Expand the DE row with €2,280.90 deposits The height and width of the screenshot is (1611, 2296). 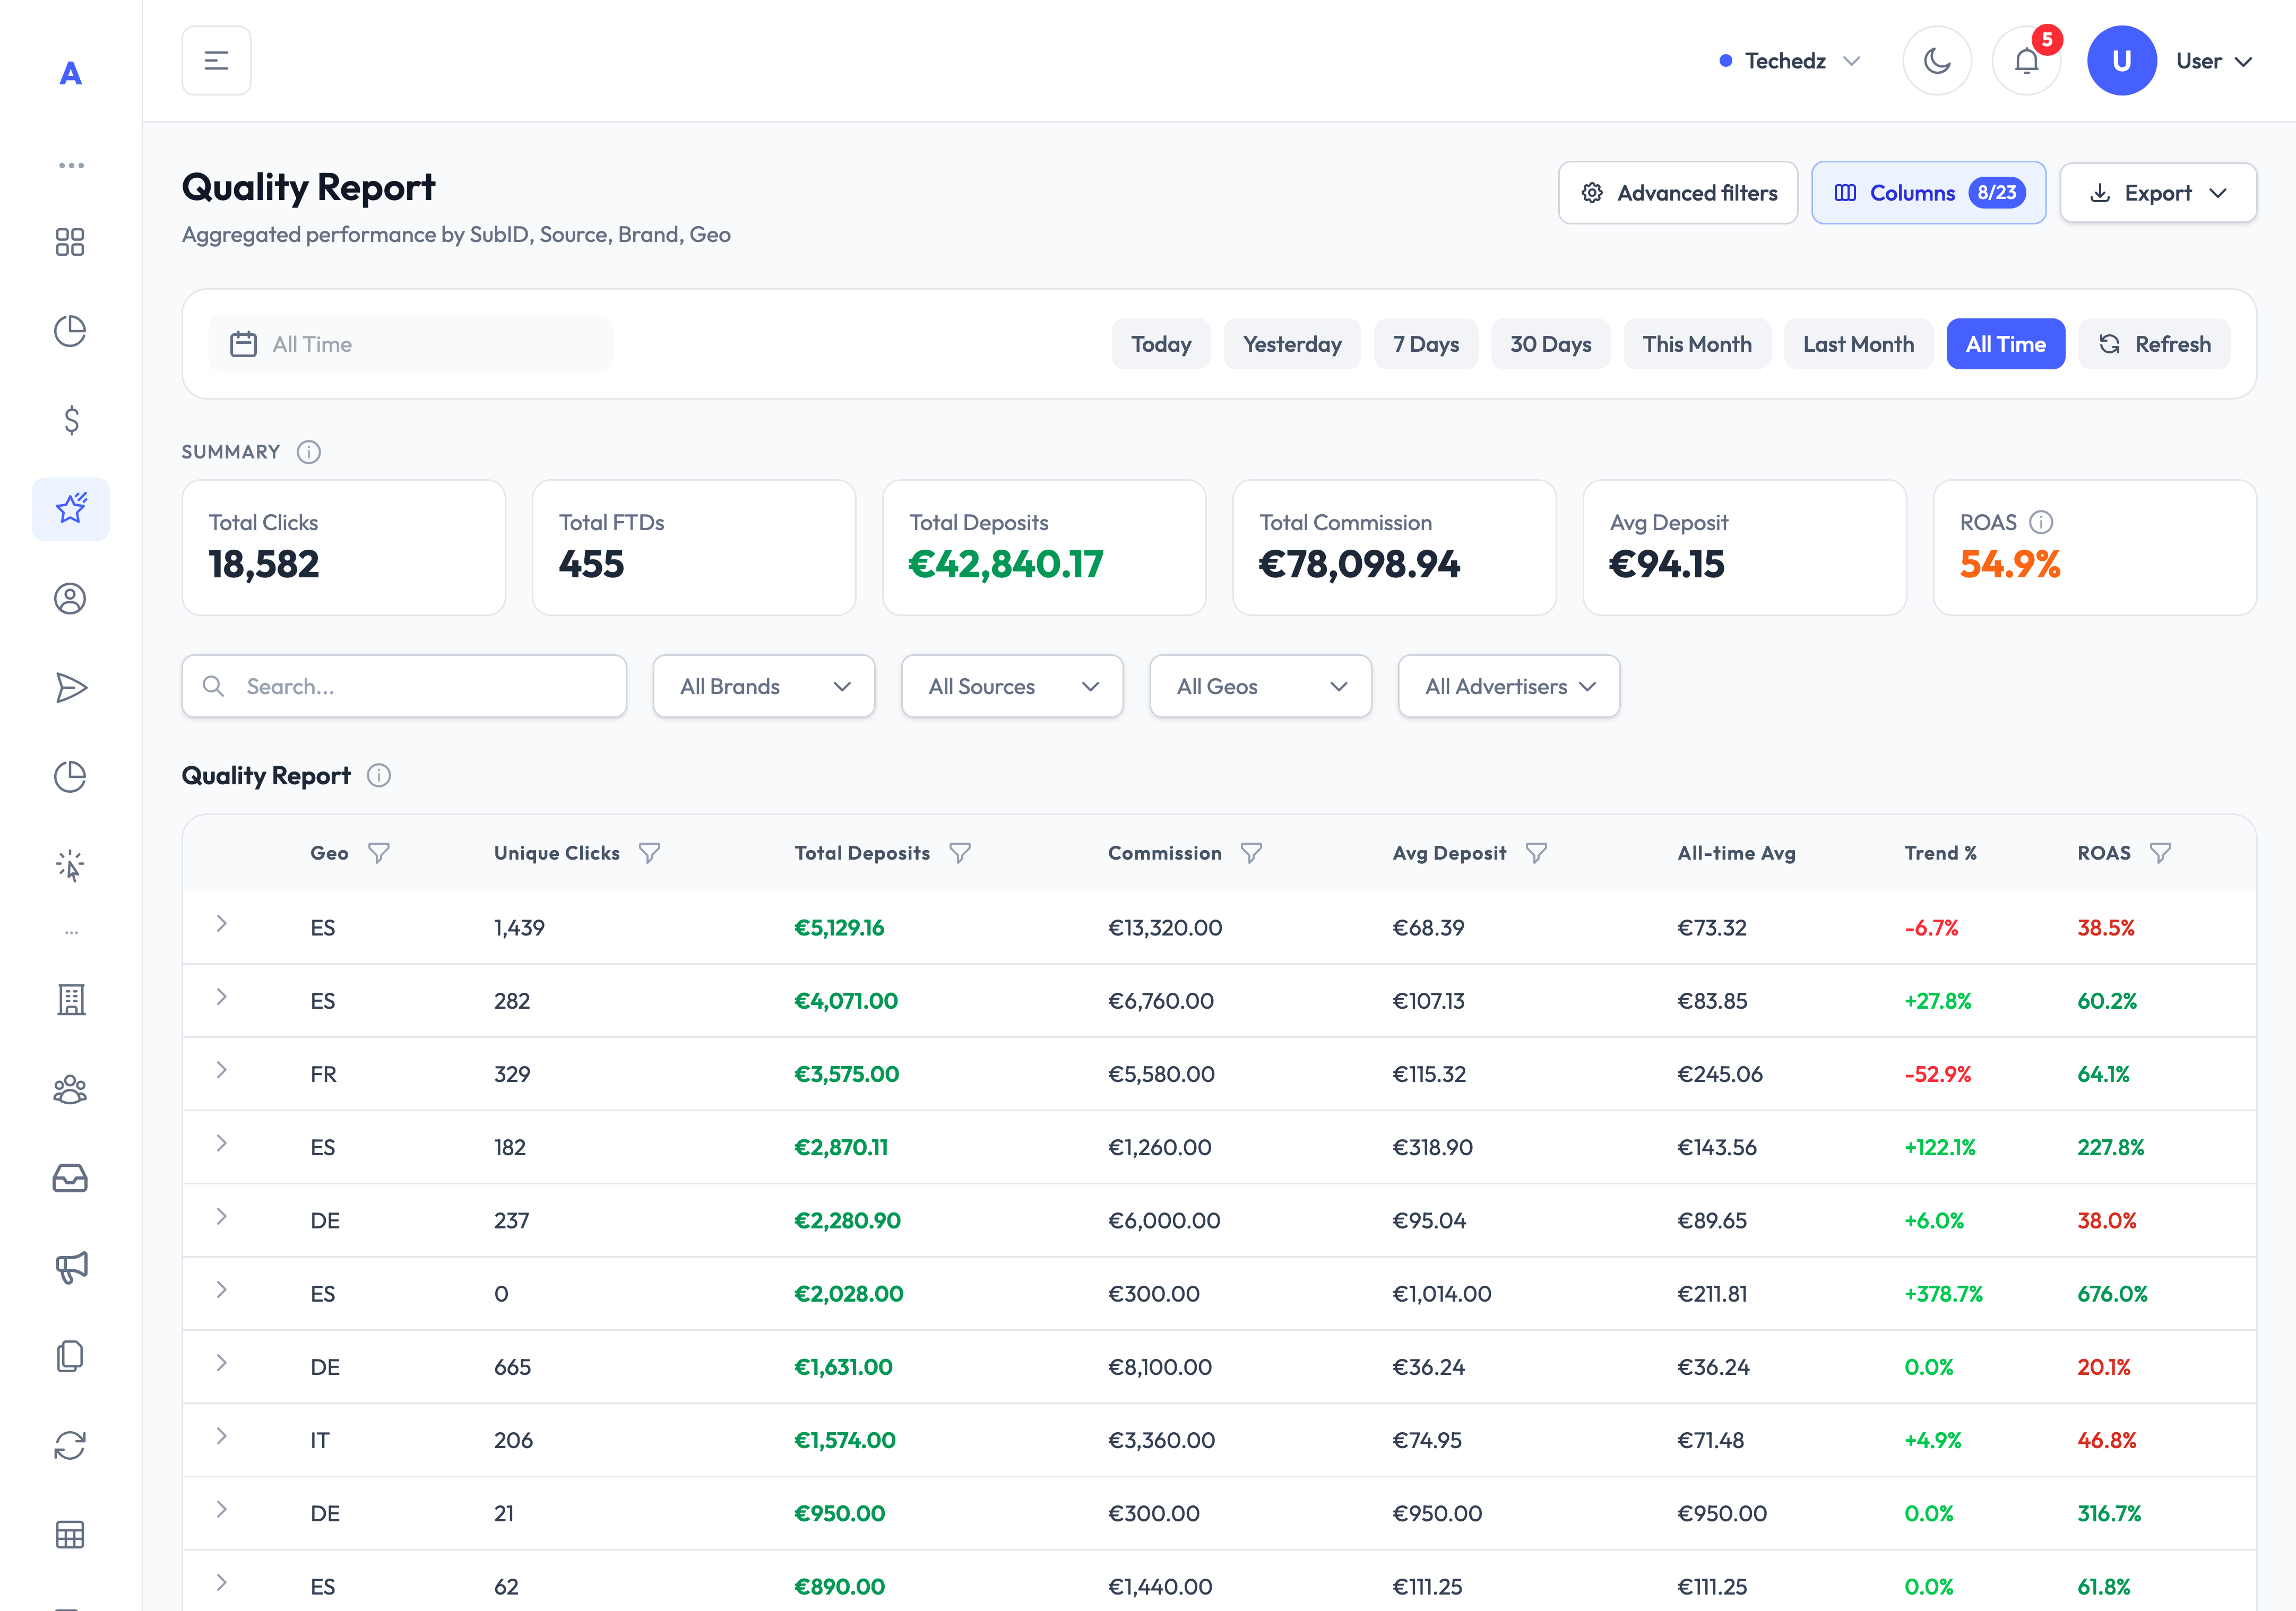[x=222, y=1217]
